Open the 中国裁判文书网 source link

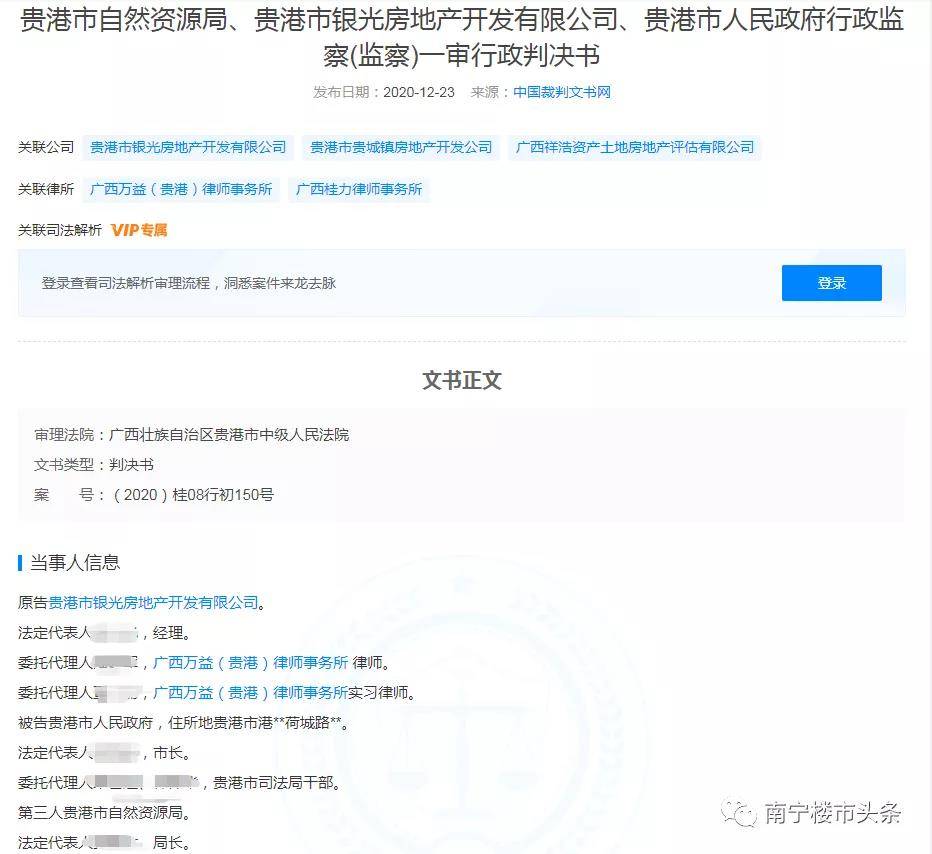[x=562, y=92]
